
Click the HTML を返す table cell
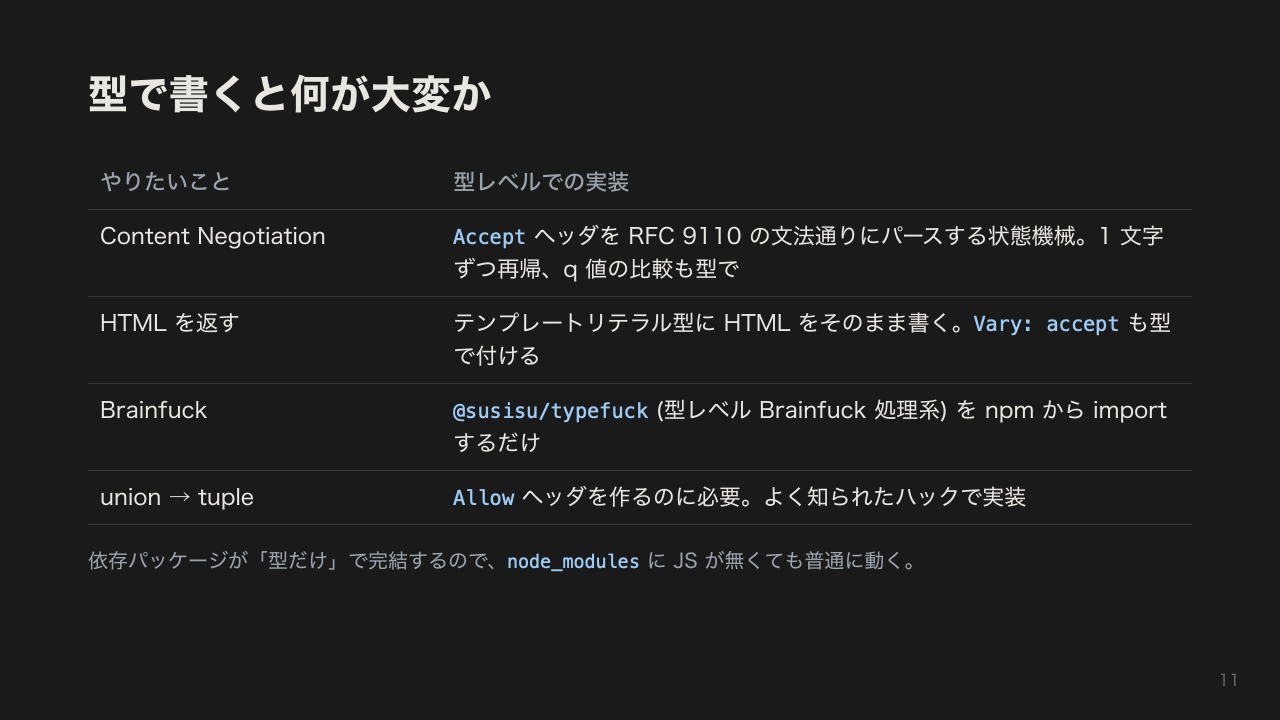[x=170, y=323]
